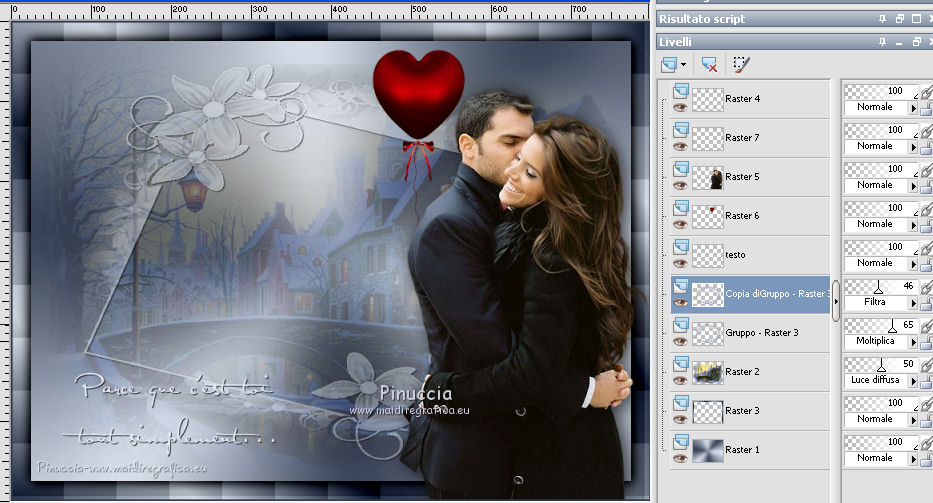This screenshot has width=933, height=503.
Task: Click opacity bar of Raster 4 layer
Action: (x=881, y=91)
